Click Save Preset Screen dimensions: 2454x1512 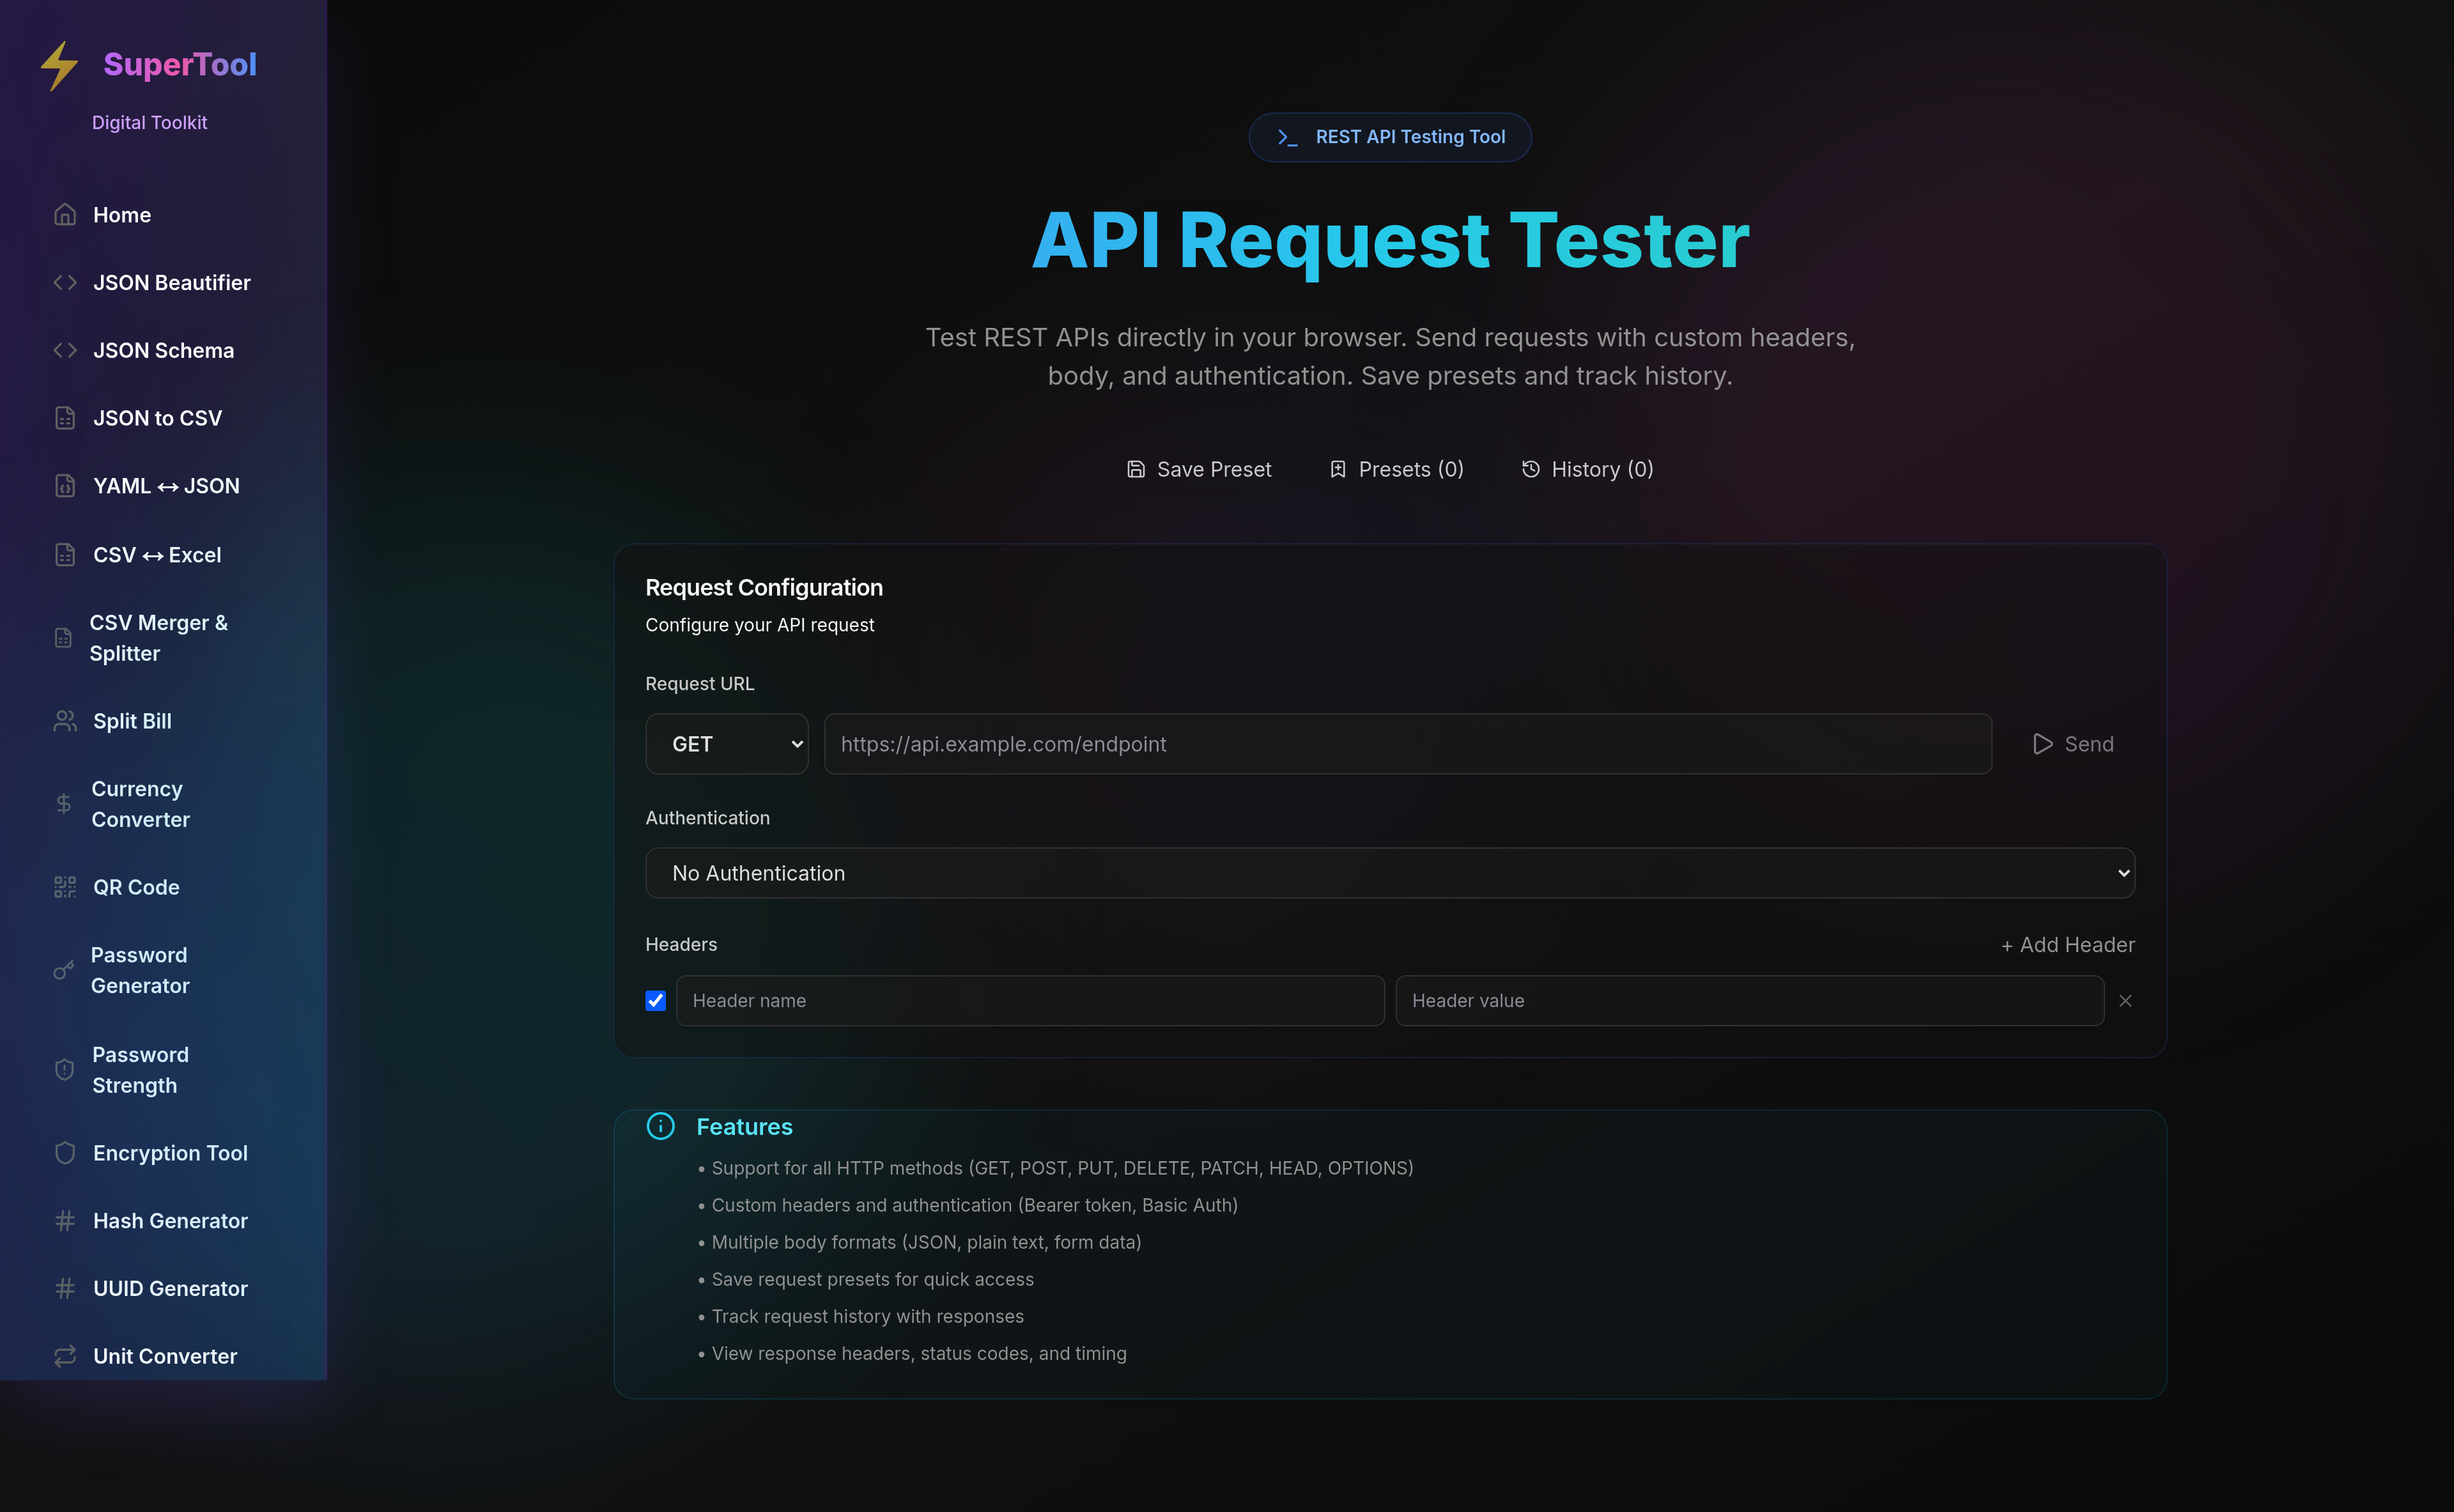point(1199,469)
